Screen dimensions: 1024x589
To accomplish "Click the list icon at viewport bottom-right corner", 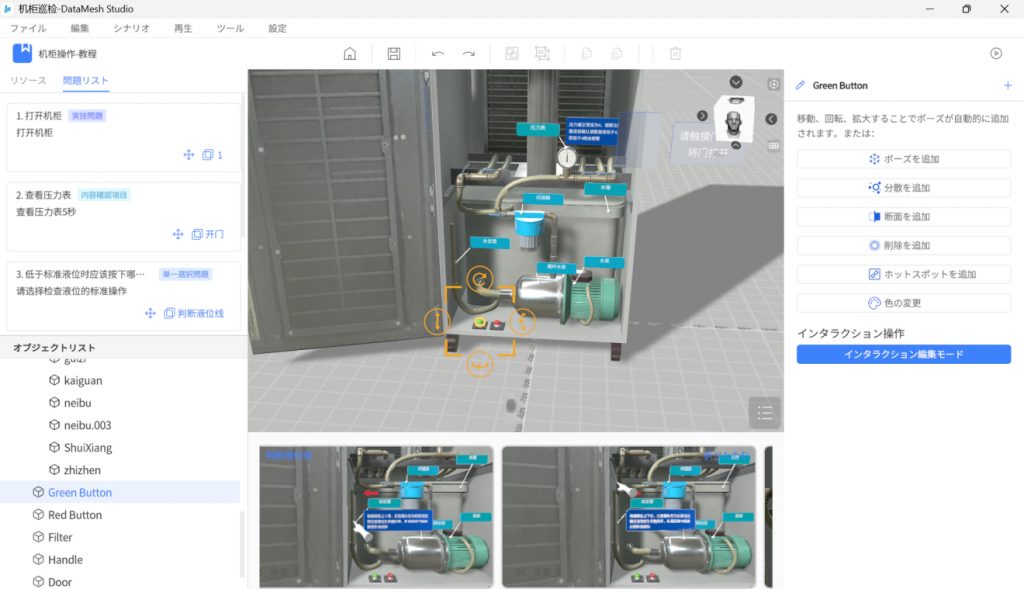I will [x=764, y=412].
